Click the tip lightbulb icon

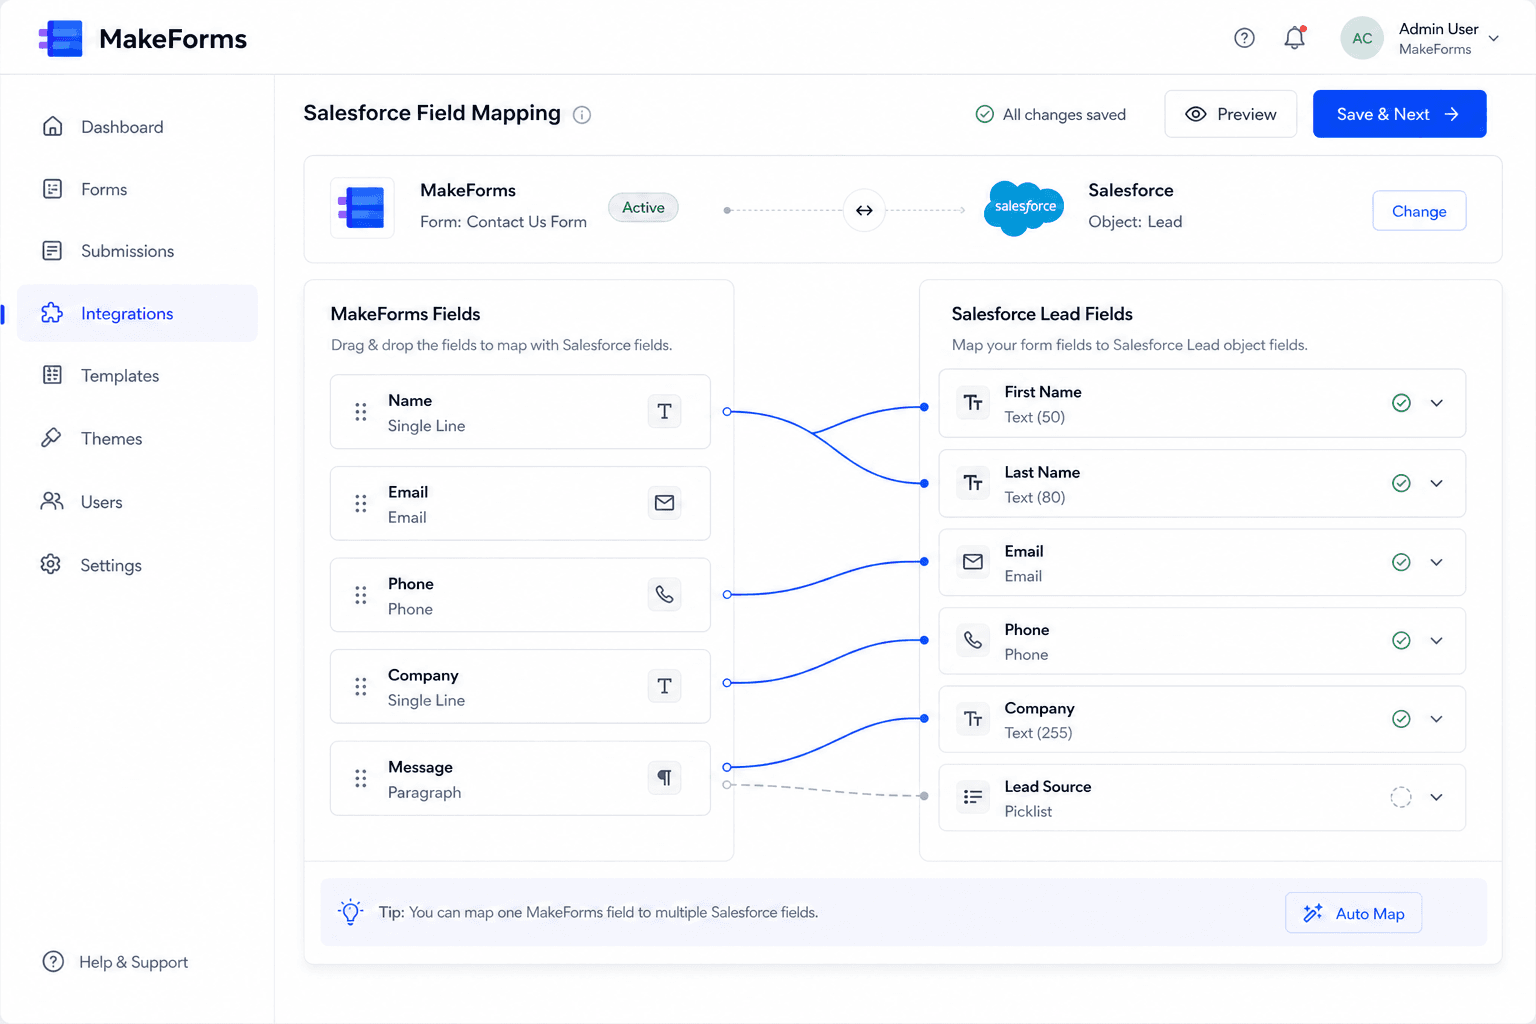tap(350, 912)
